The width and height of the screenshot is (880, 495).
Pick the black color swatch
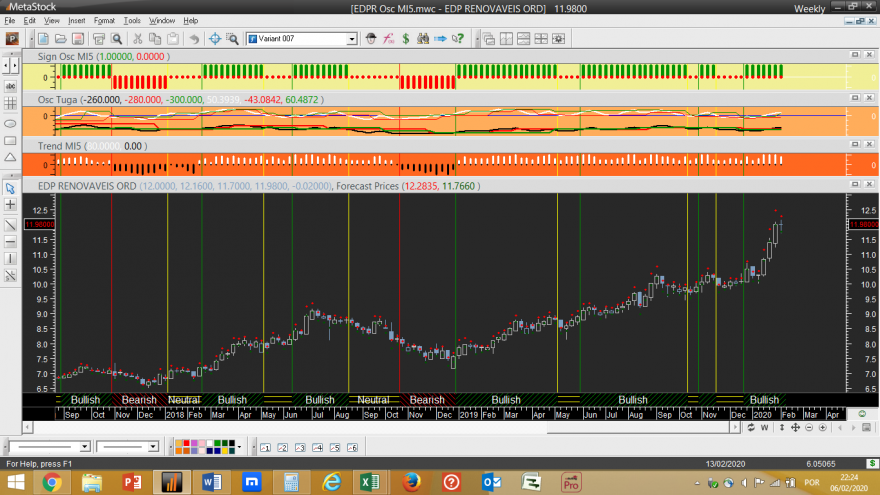click(x=232, y=443)
